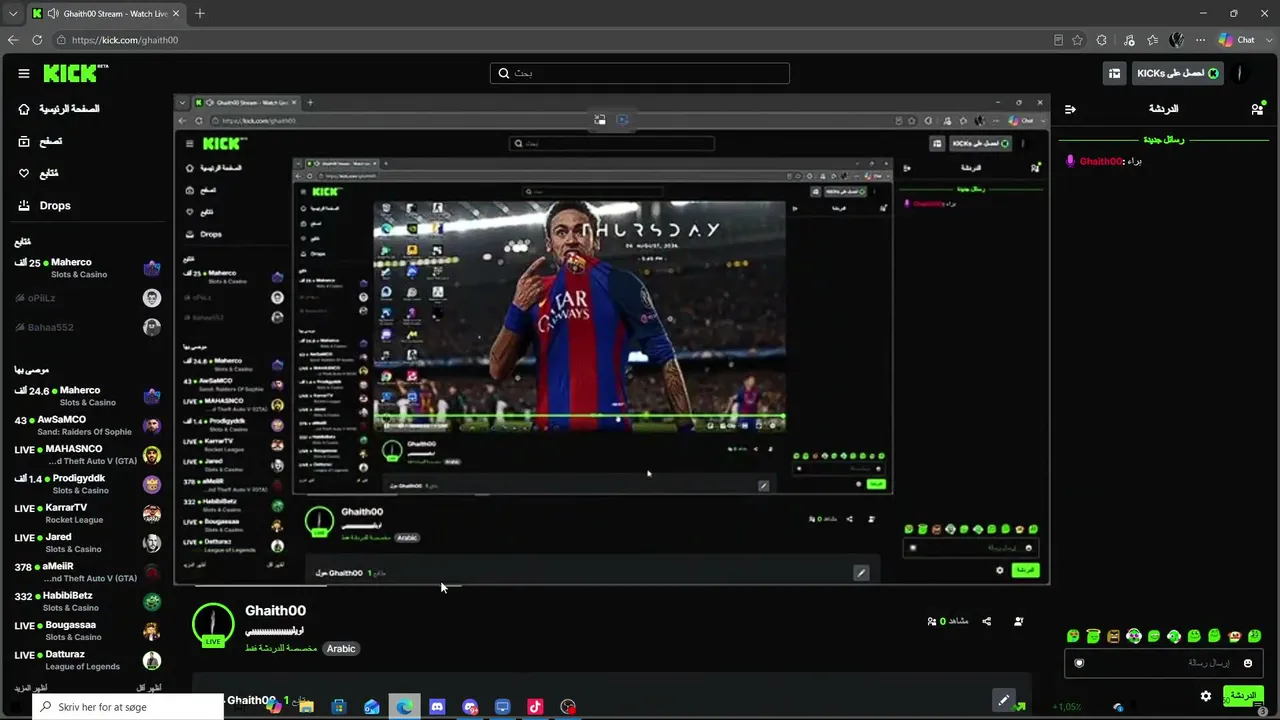The height and width of the screenshot is (720, 1280).
Task: Click the user report icon beside share
Action: coord(1018,621)
